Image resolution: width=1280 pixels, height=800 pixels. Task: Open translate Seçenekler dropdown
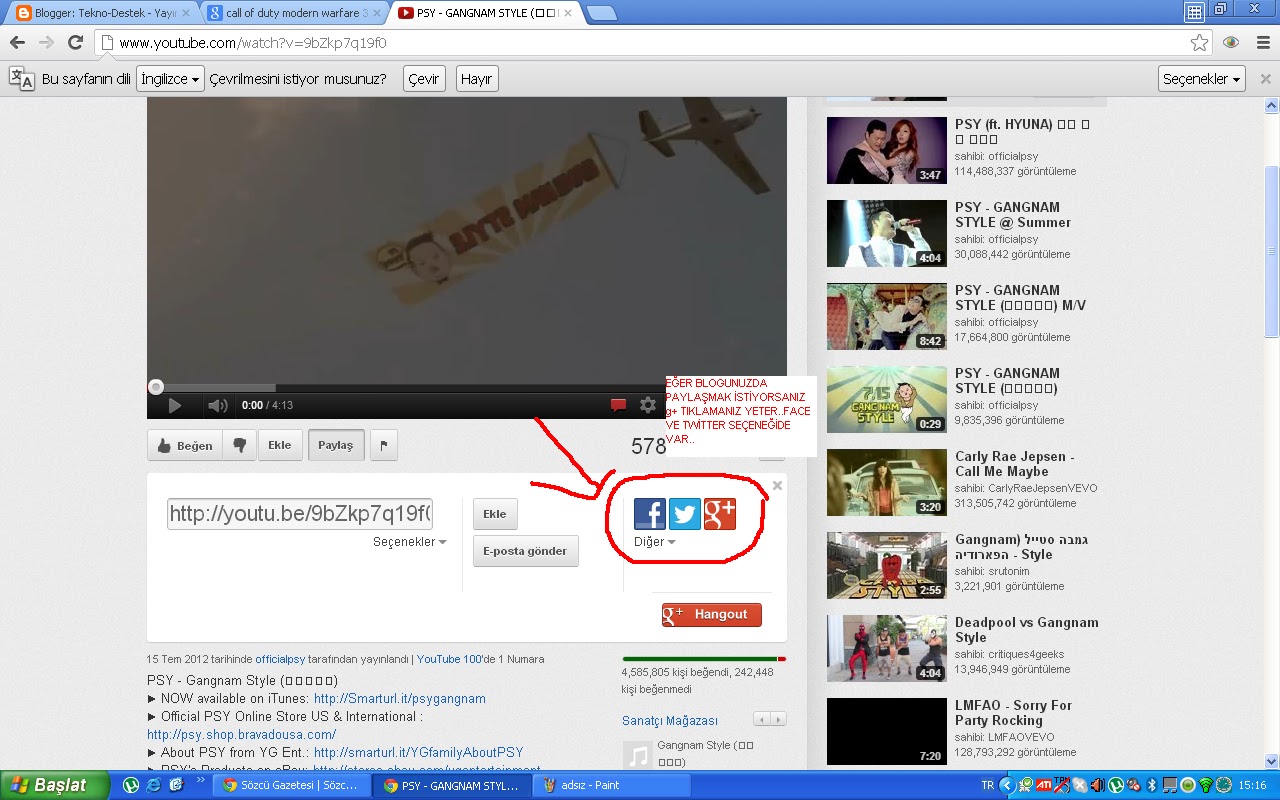click(x=1202, y=79)
